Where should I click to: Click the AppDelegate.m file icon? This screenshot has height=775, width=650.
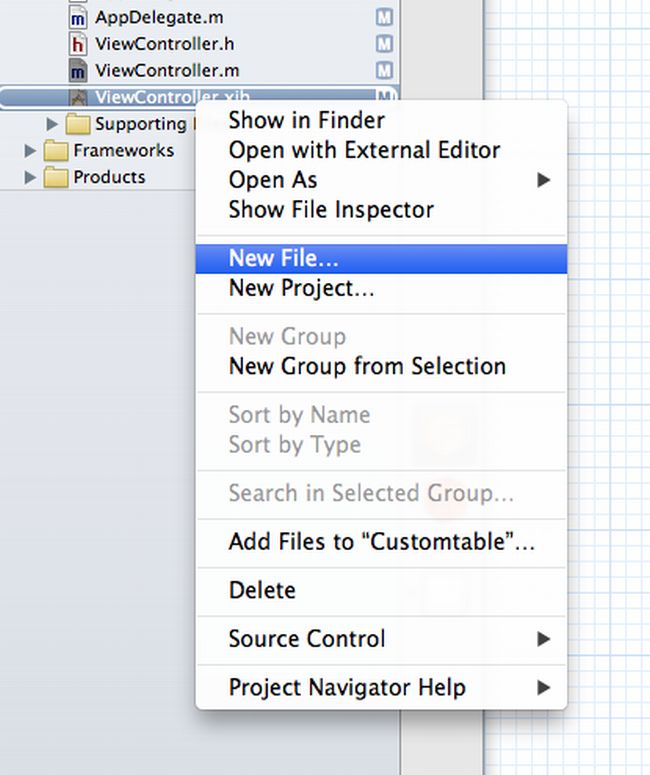click(78, 18)
